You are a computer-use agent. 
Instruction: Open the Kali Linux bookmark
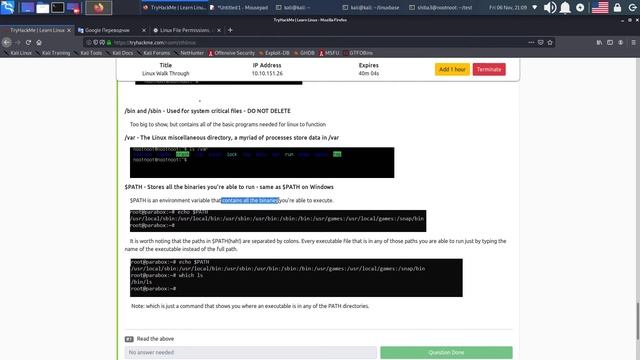[x=17, y=53]
